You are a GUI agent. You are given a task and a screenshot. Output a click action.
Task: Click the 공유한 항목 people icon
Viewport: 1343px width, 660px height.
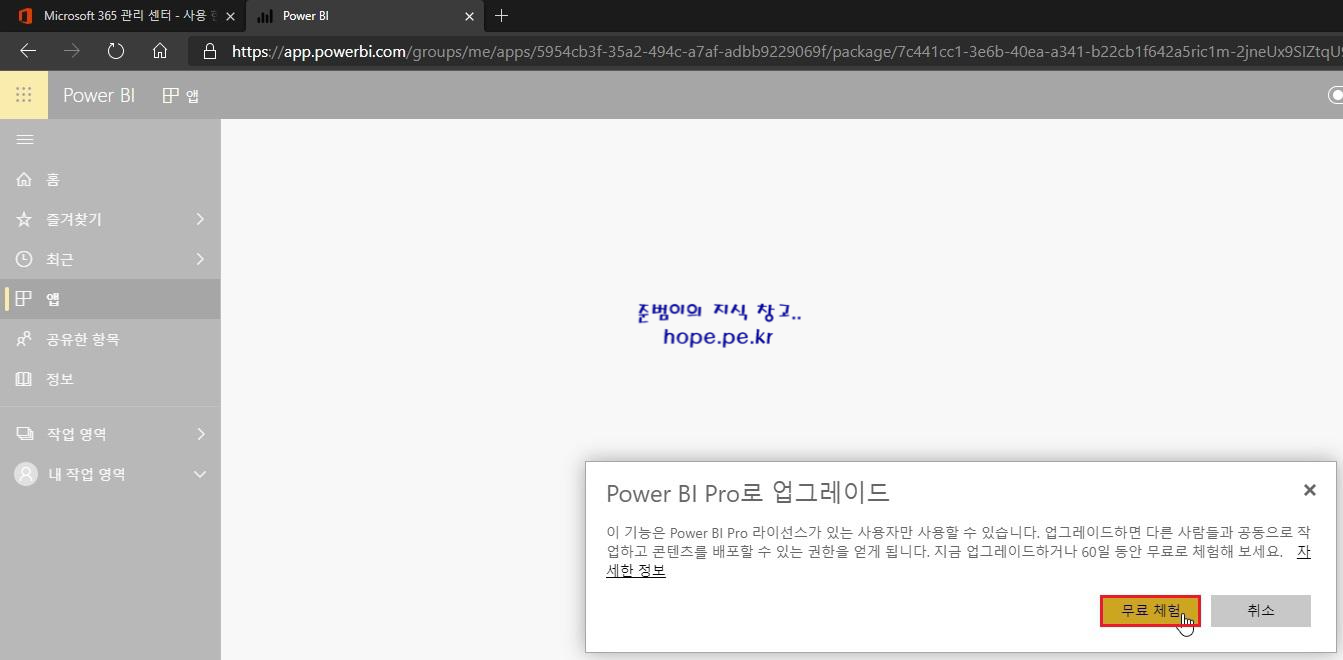click(24, 339)
